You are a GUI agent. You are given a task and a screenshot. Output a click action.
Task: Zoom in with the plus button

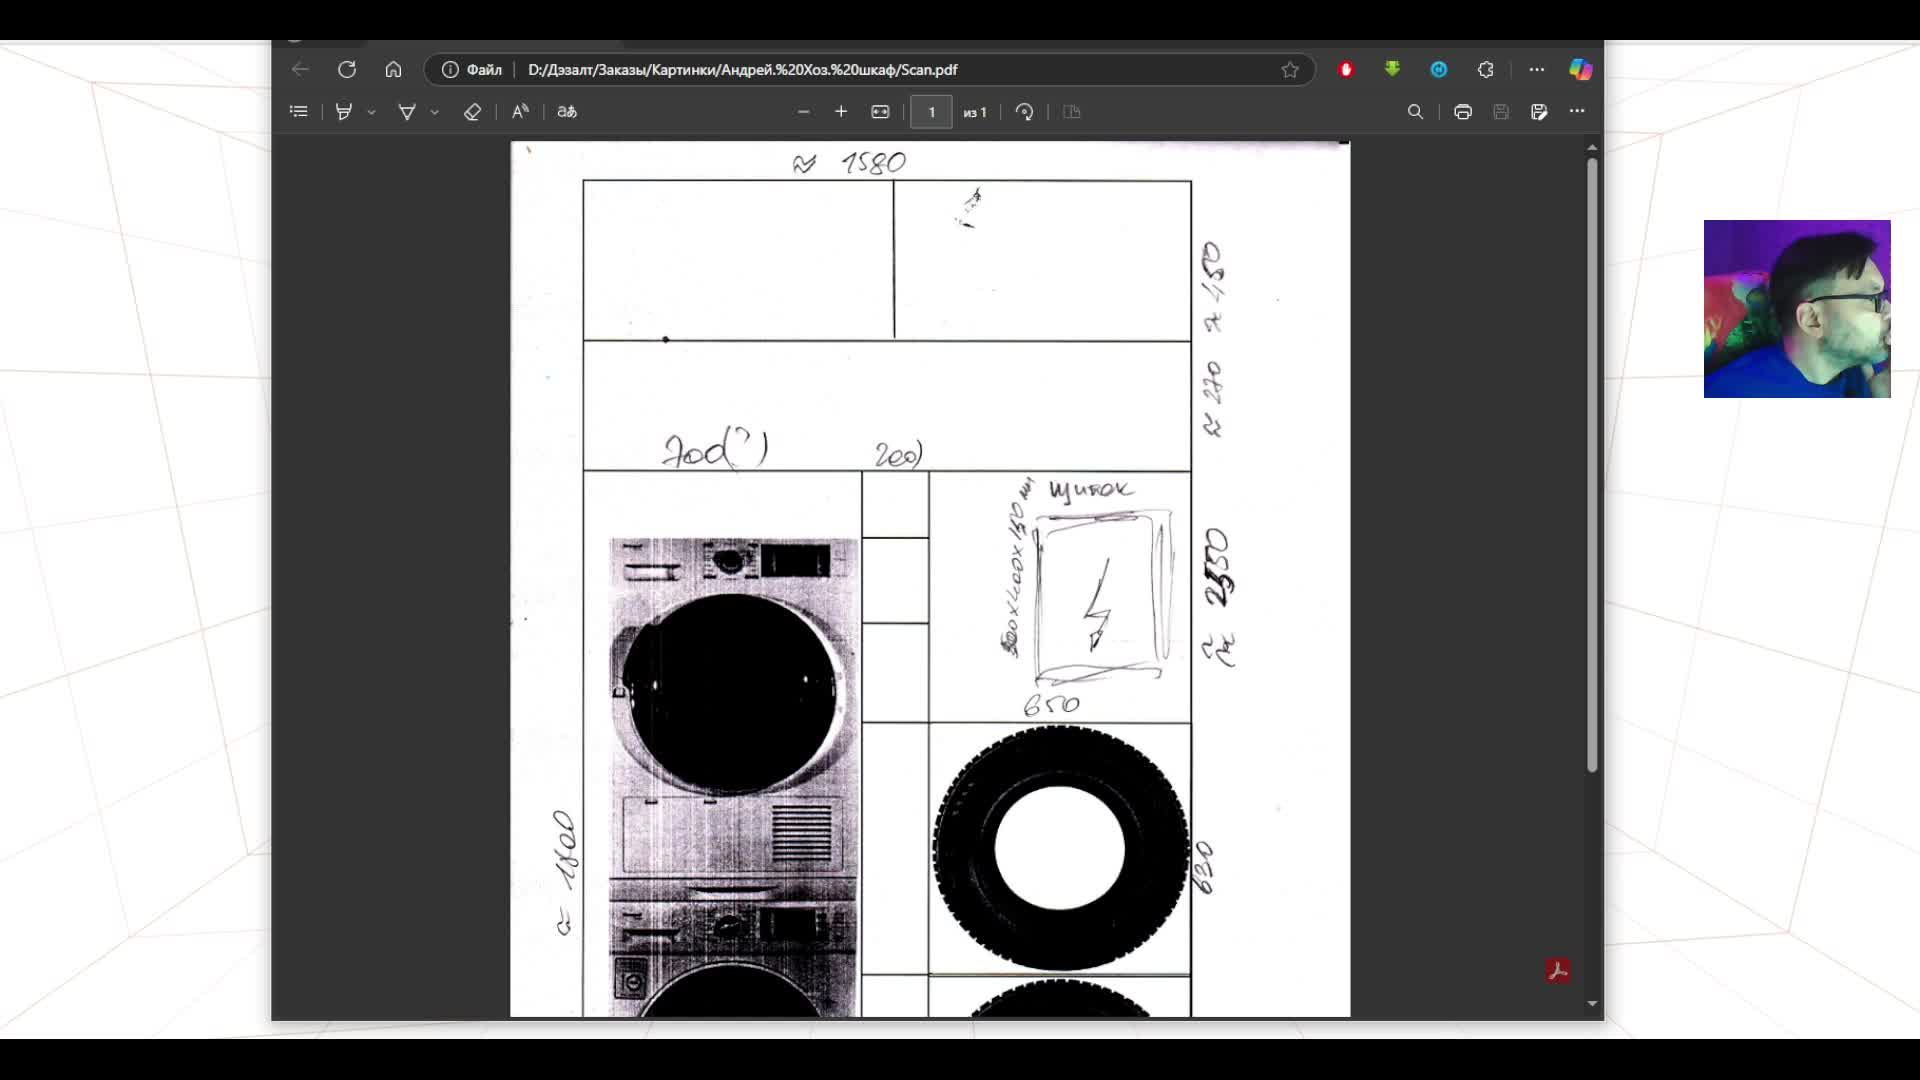pyautogui.click(x=841, y=112)
